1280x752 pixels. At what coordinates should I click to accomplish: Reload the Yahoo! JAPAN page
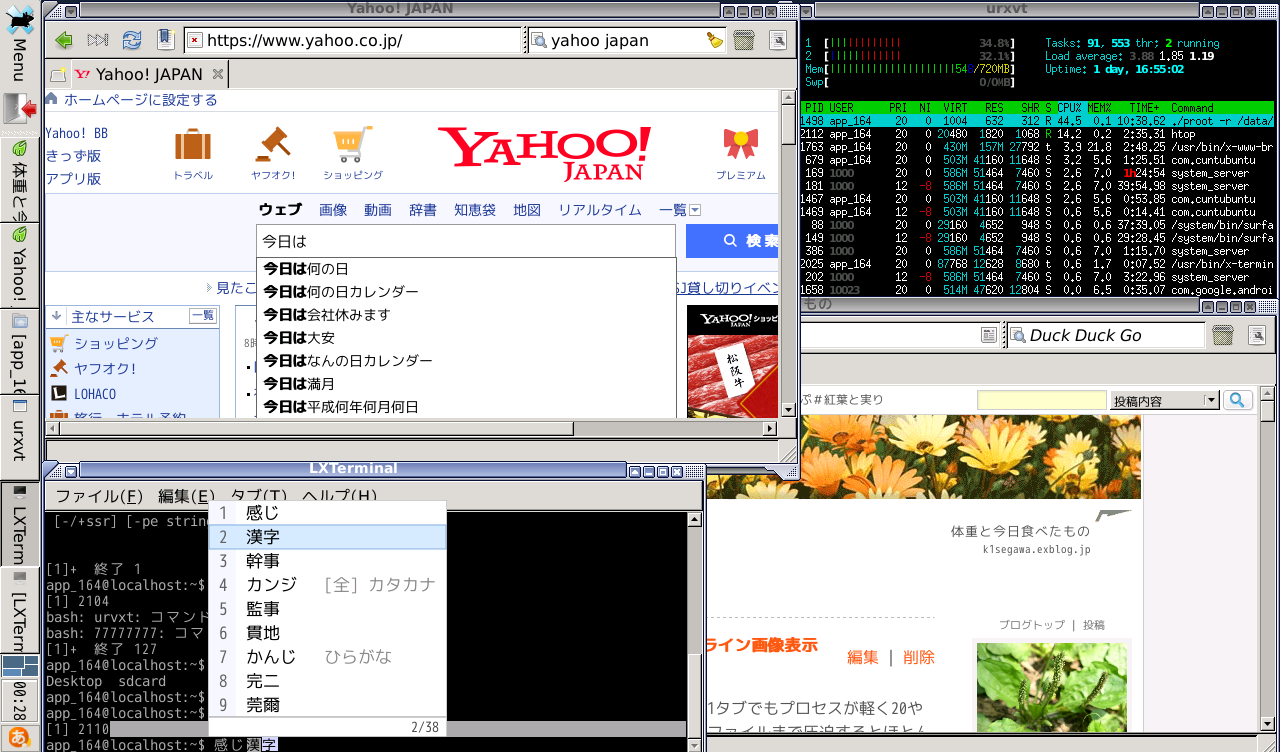pos(132,40)
